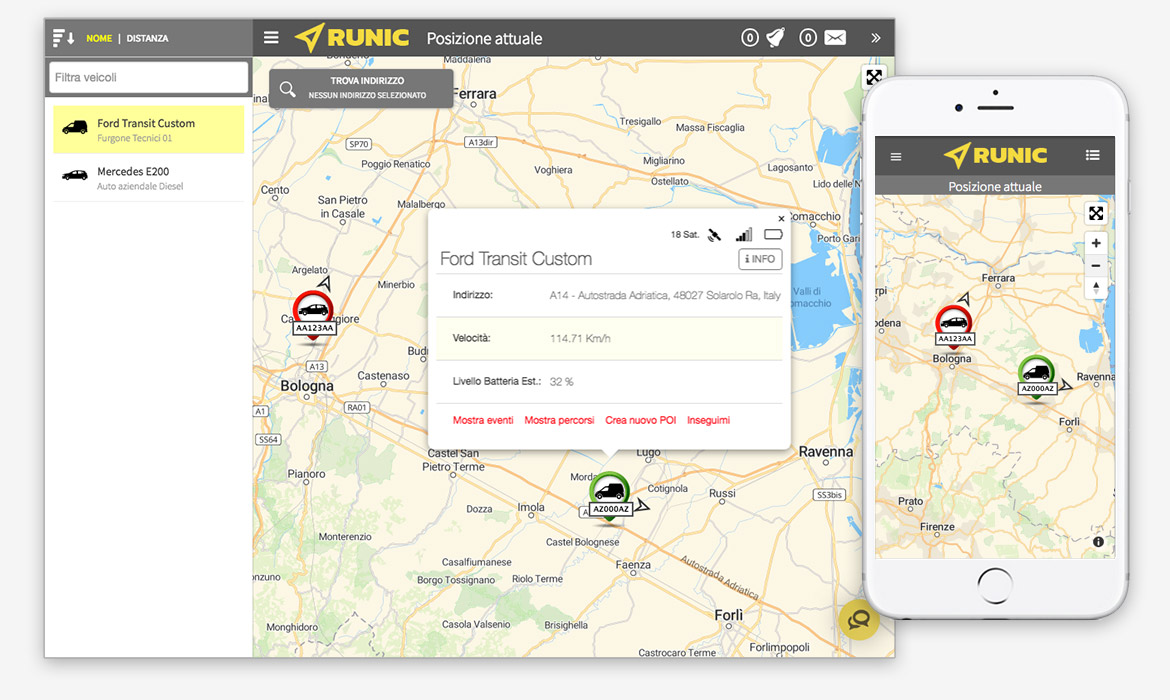Click the signal strength bars icon
This screenshot has height=700, width=1170.
click(x=744, y=235)
